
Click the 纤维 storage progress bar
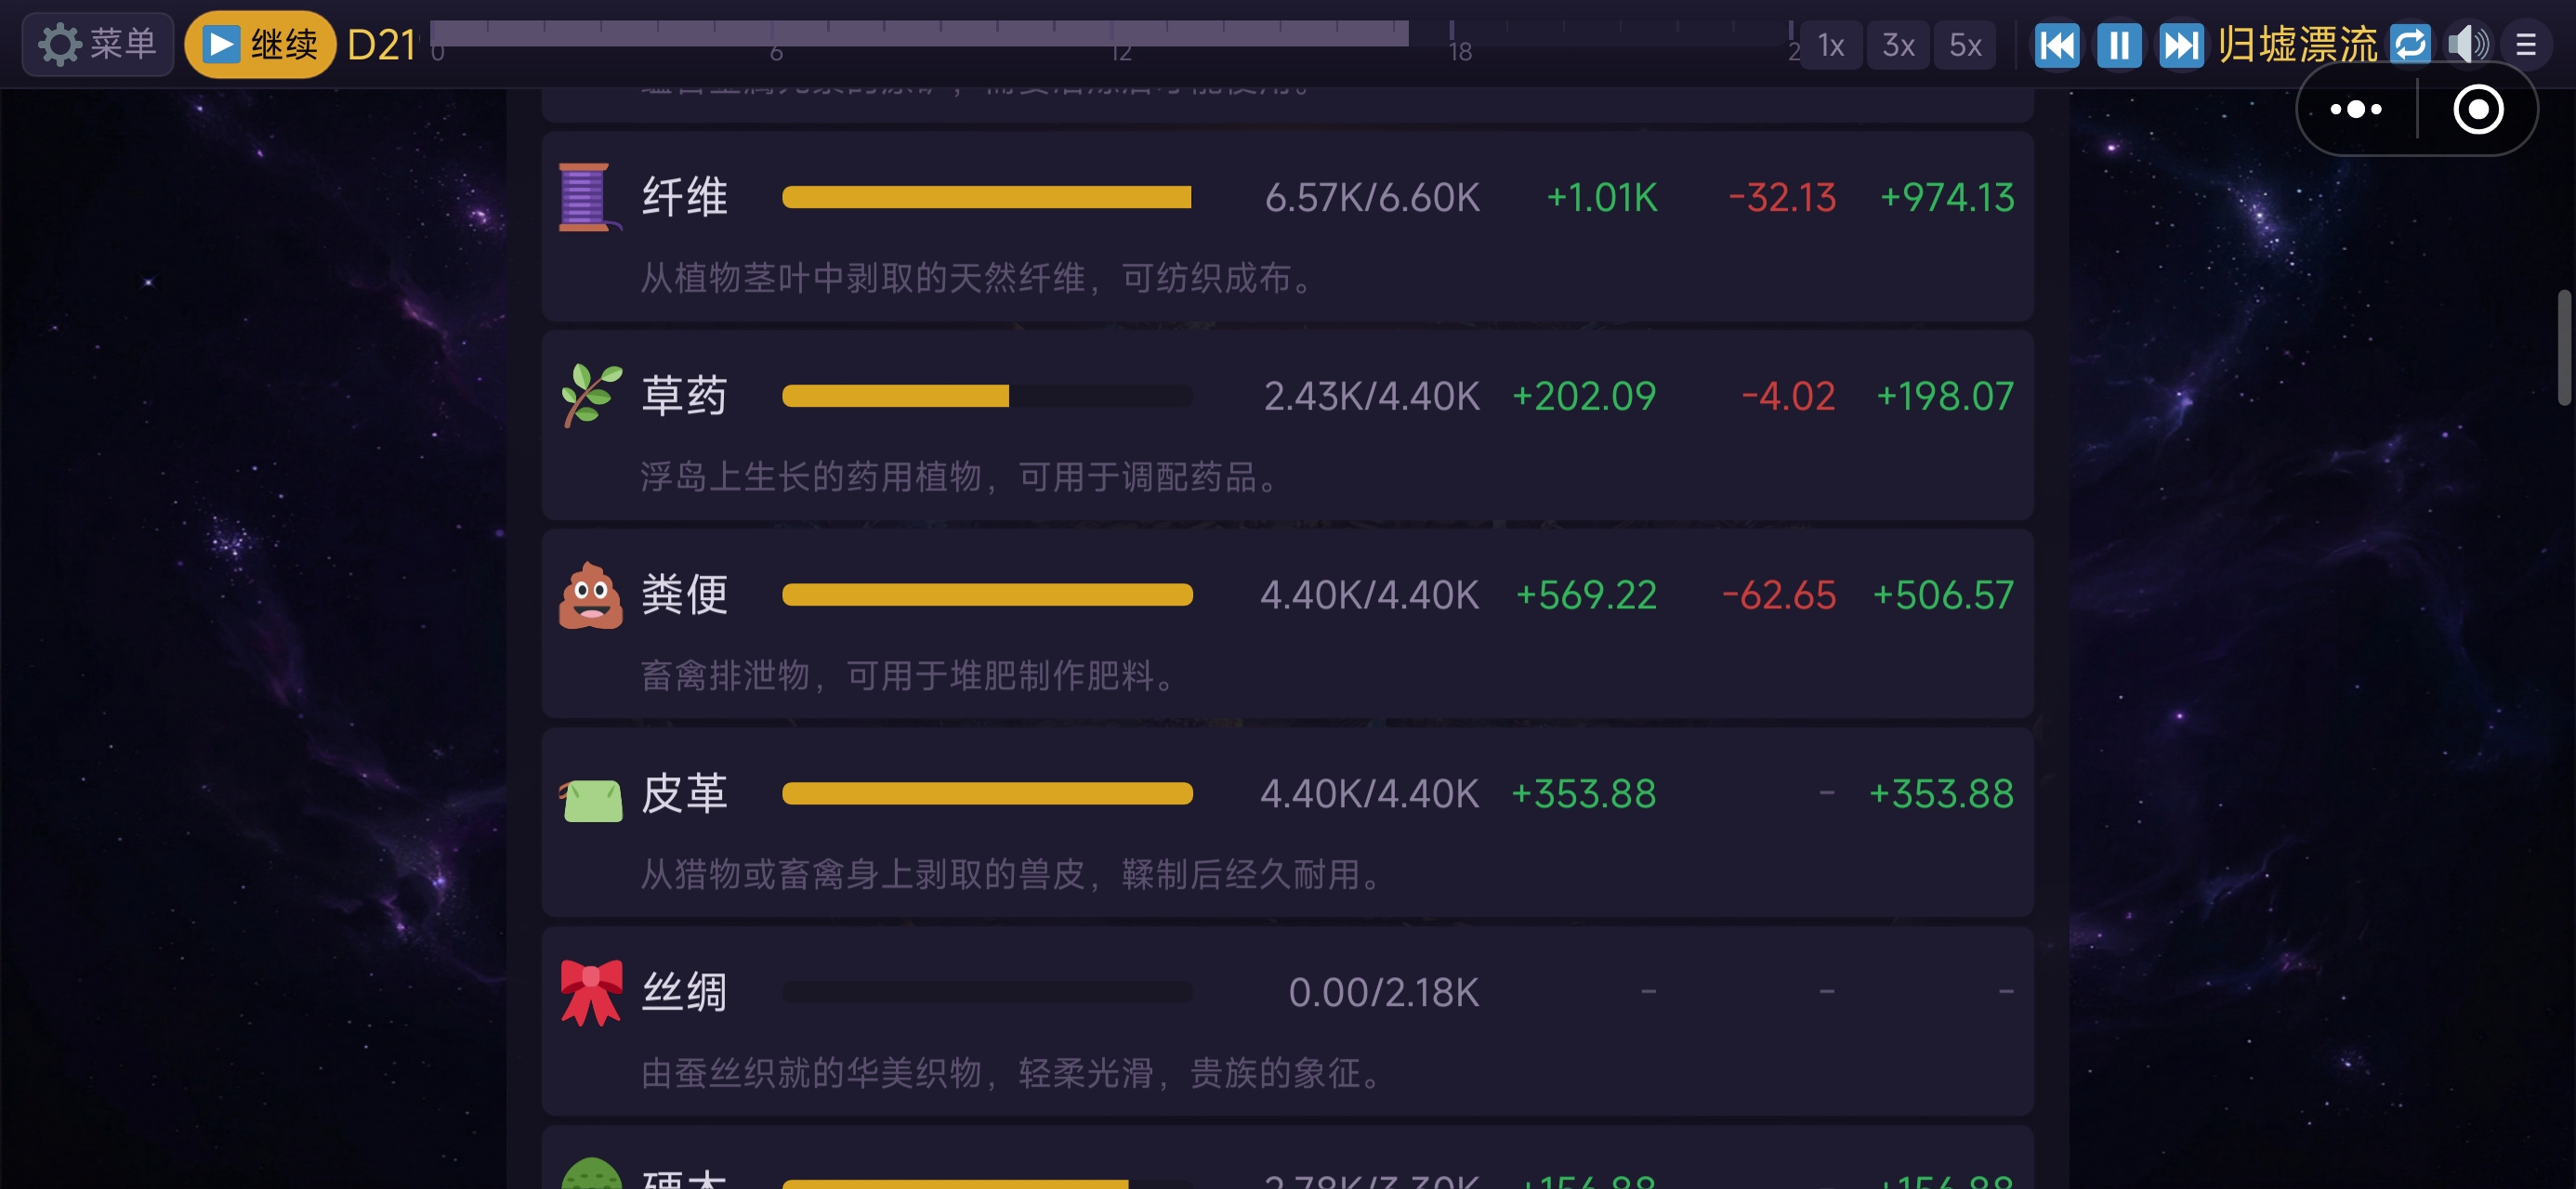pyautogui.click(x=987, y=197)
